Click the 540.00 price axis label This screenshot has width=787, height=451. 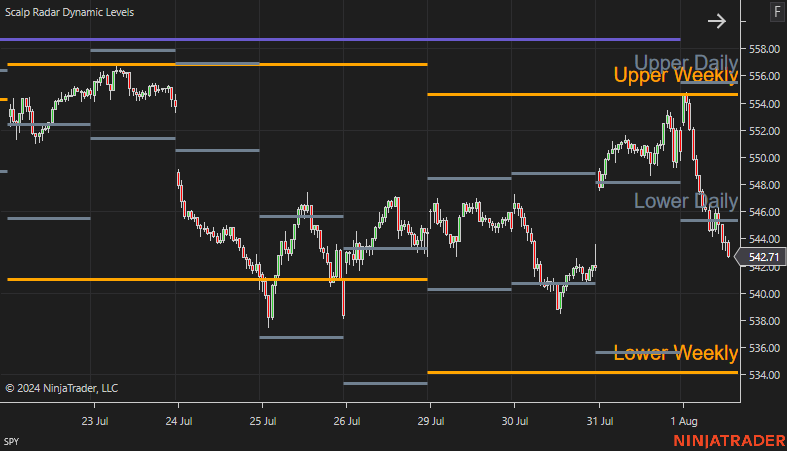tap(764, 293)
